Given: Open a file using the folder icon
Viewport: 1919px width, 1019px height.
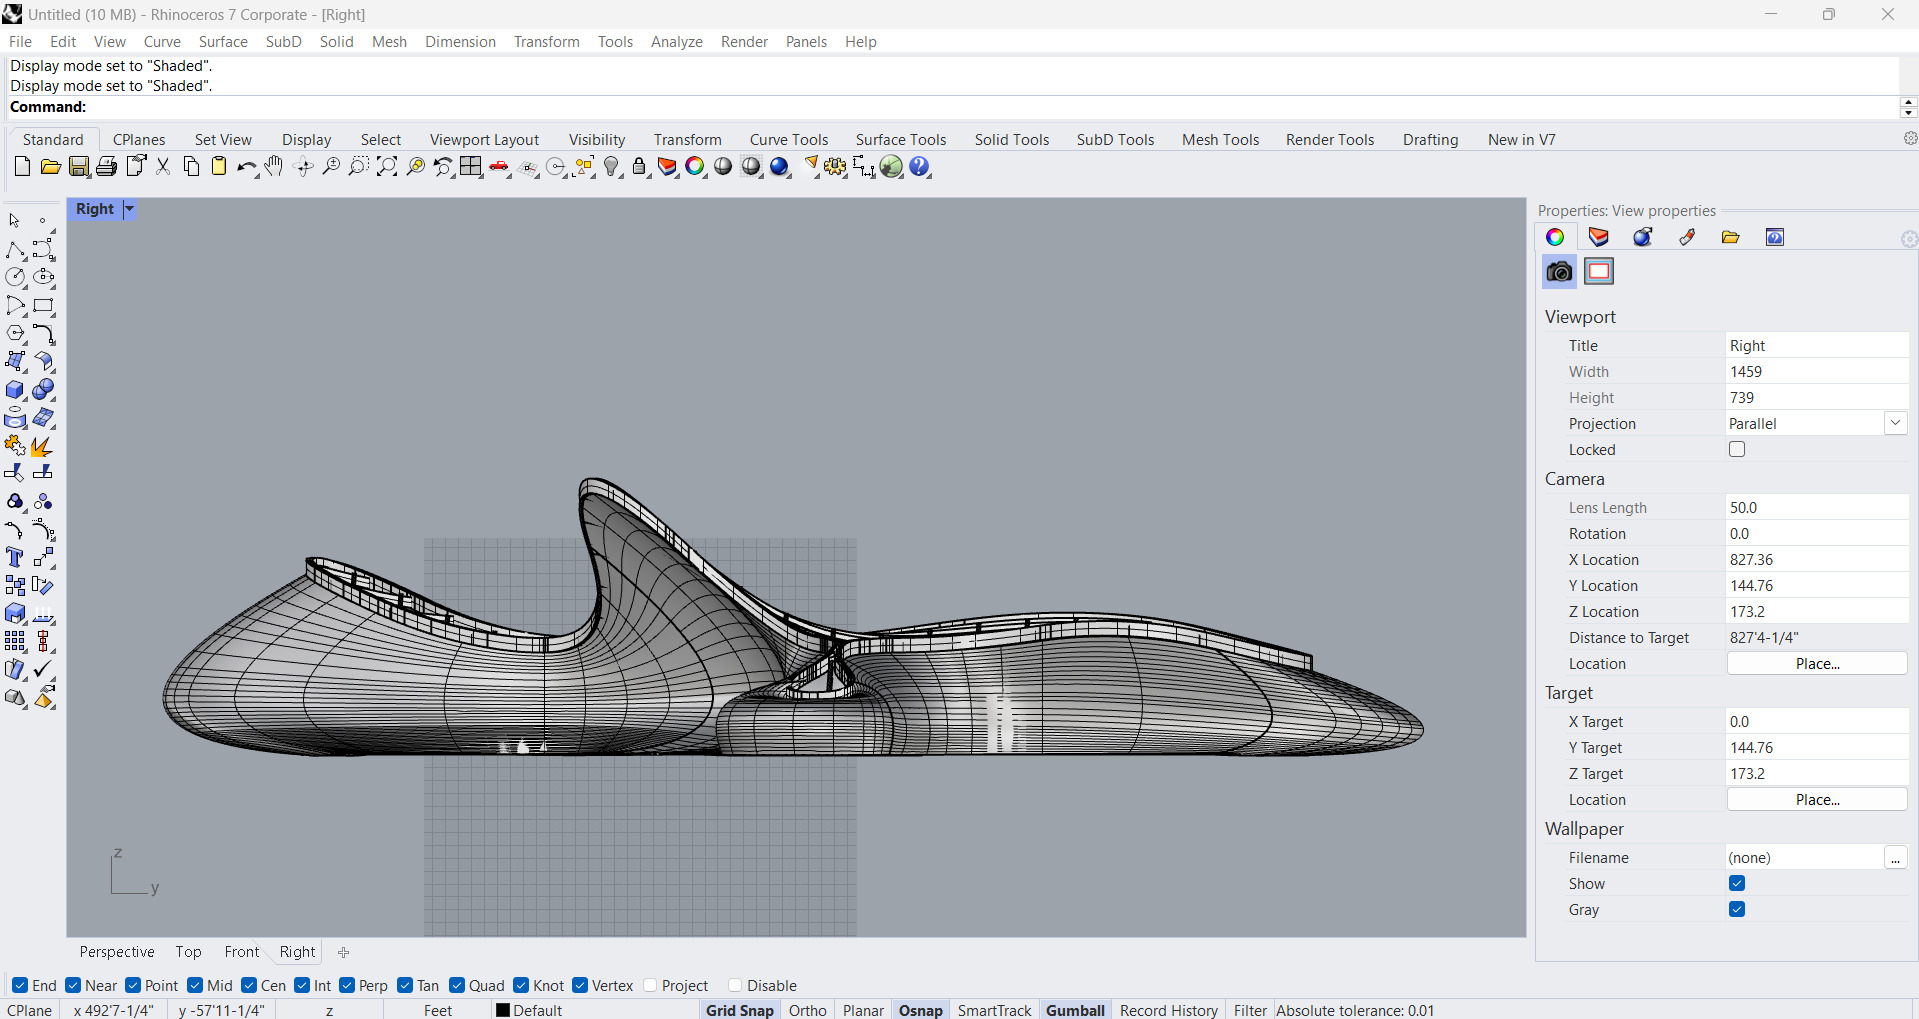Looking at the screenshot, I should (50, 167).
